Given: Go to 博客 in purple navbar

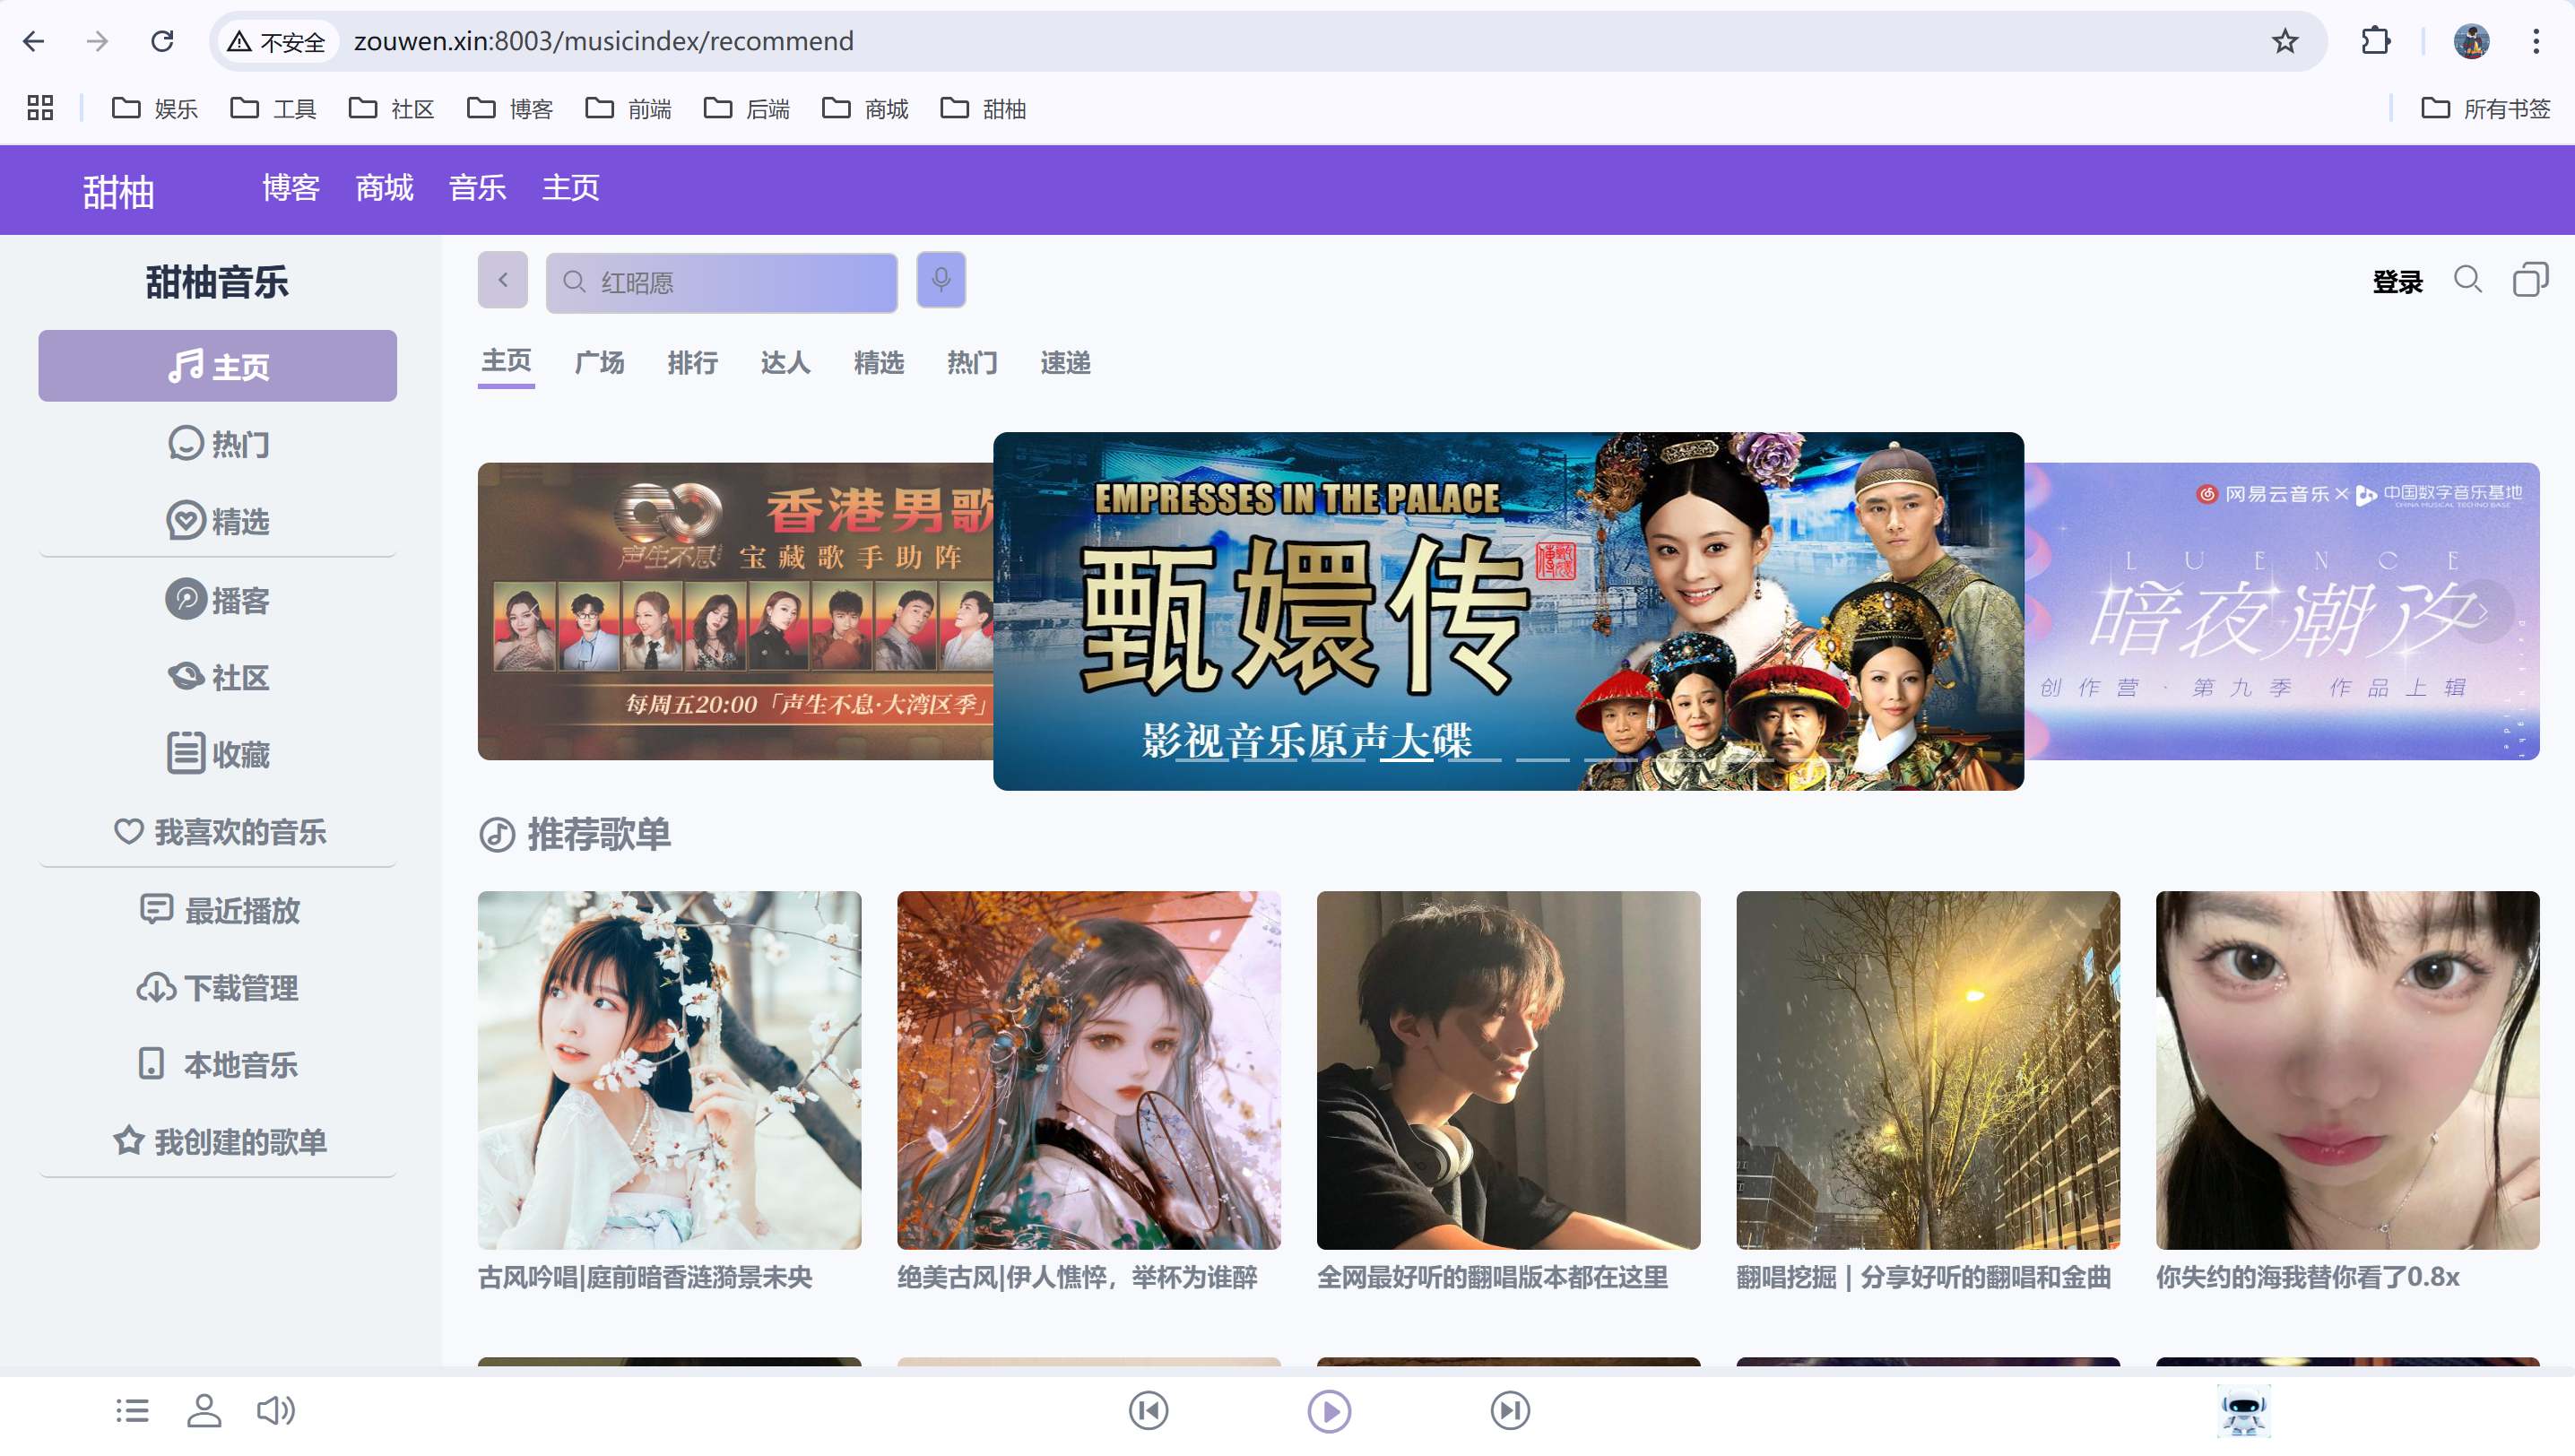Looking at the screenshot, I should tap(291, 187).
